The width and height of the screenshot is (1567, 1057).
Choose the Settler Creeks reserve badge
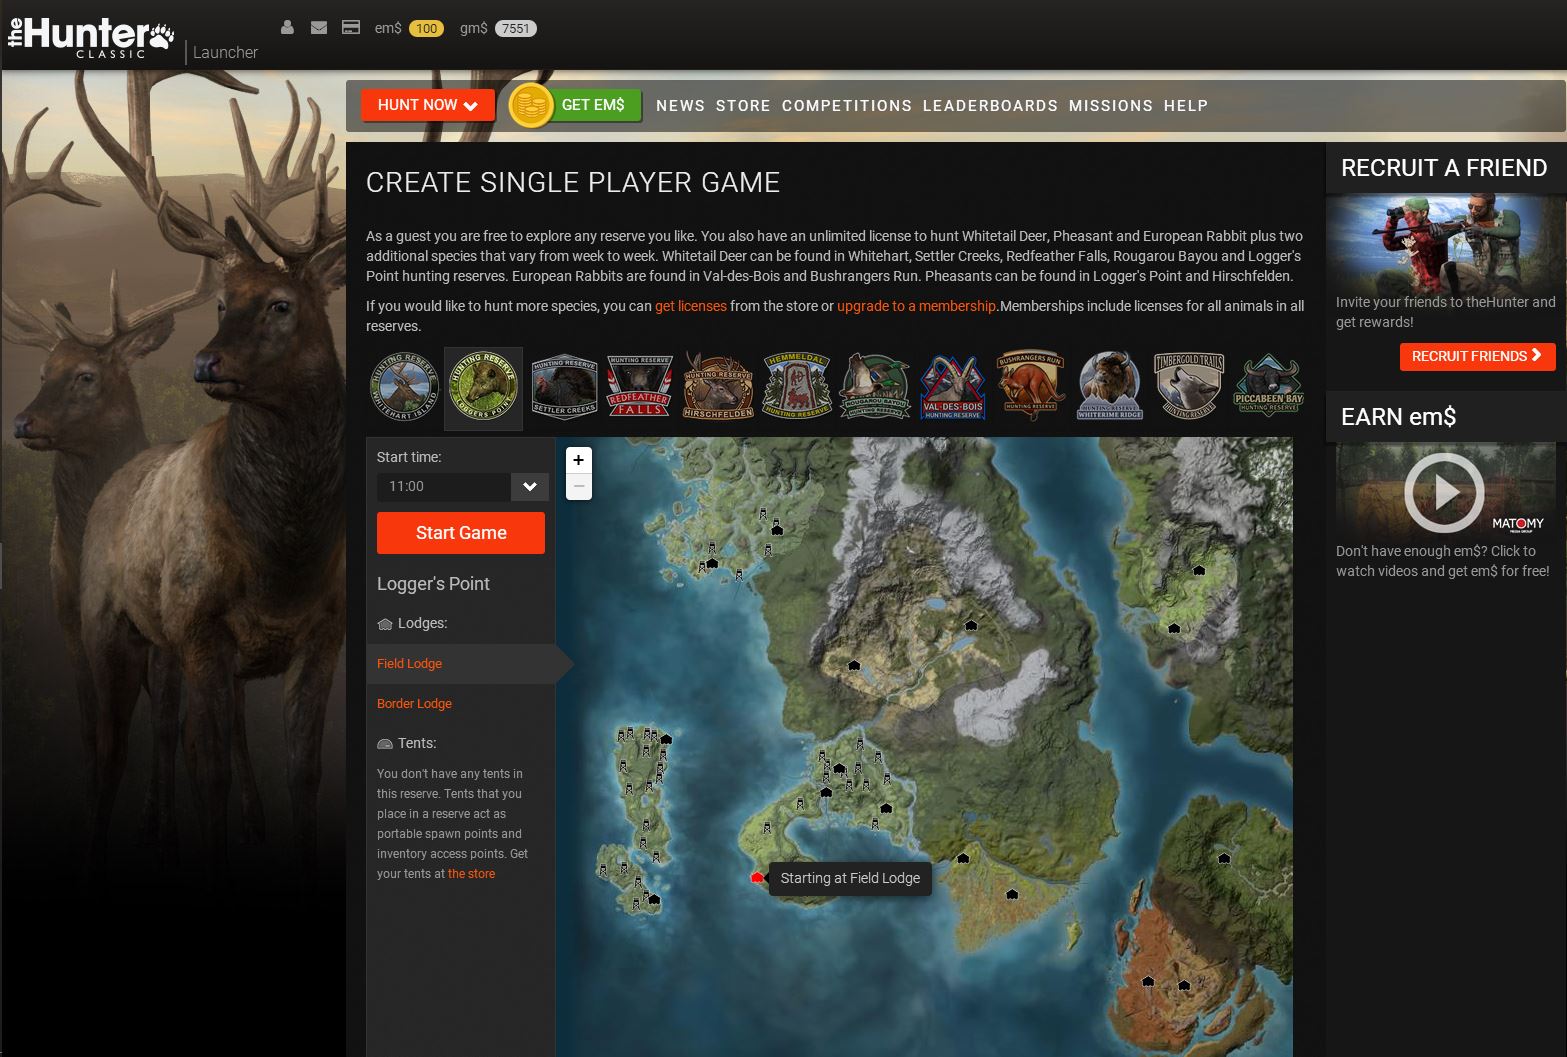(564, 387)
